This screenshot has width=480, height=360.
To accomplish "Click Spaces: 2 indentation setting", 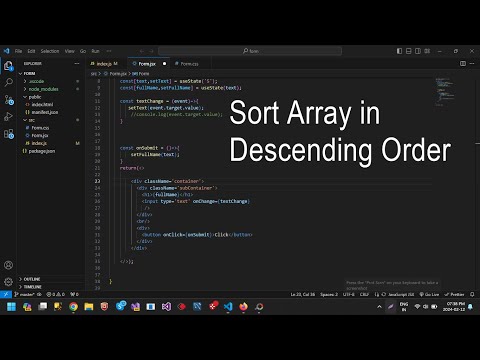I will 329,294.
